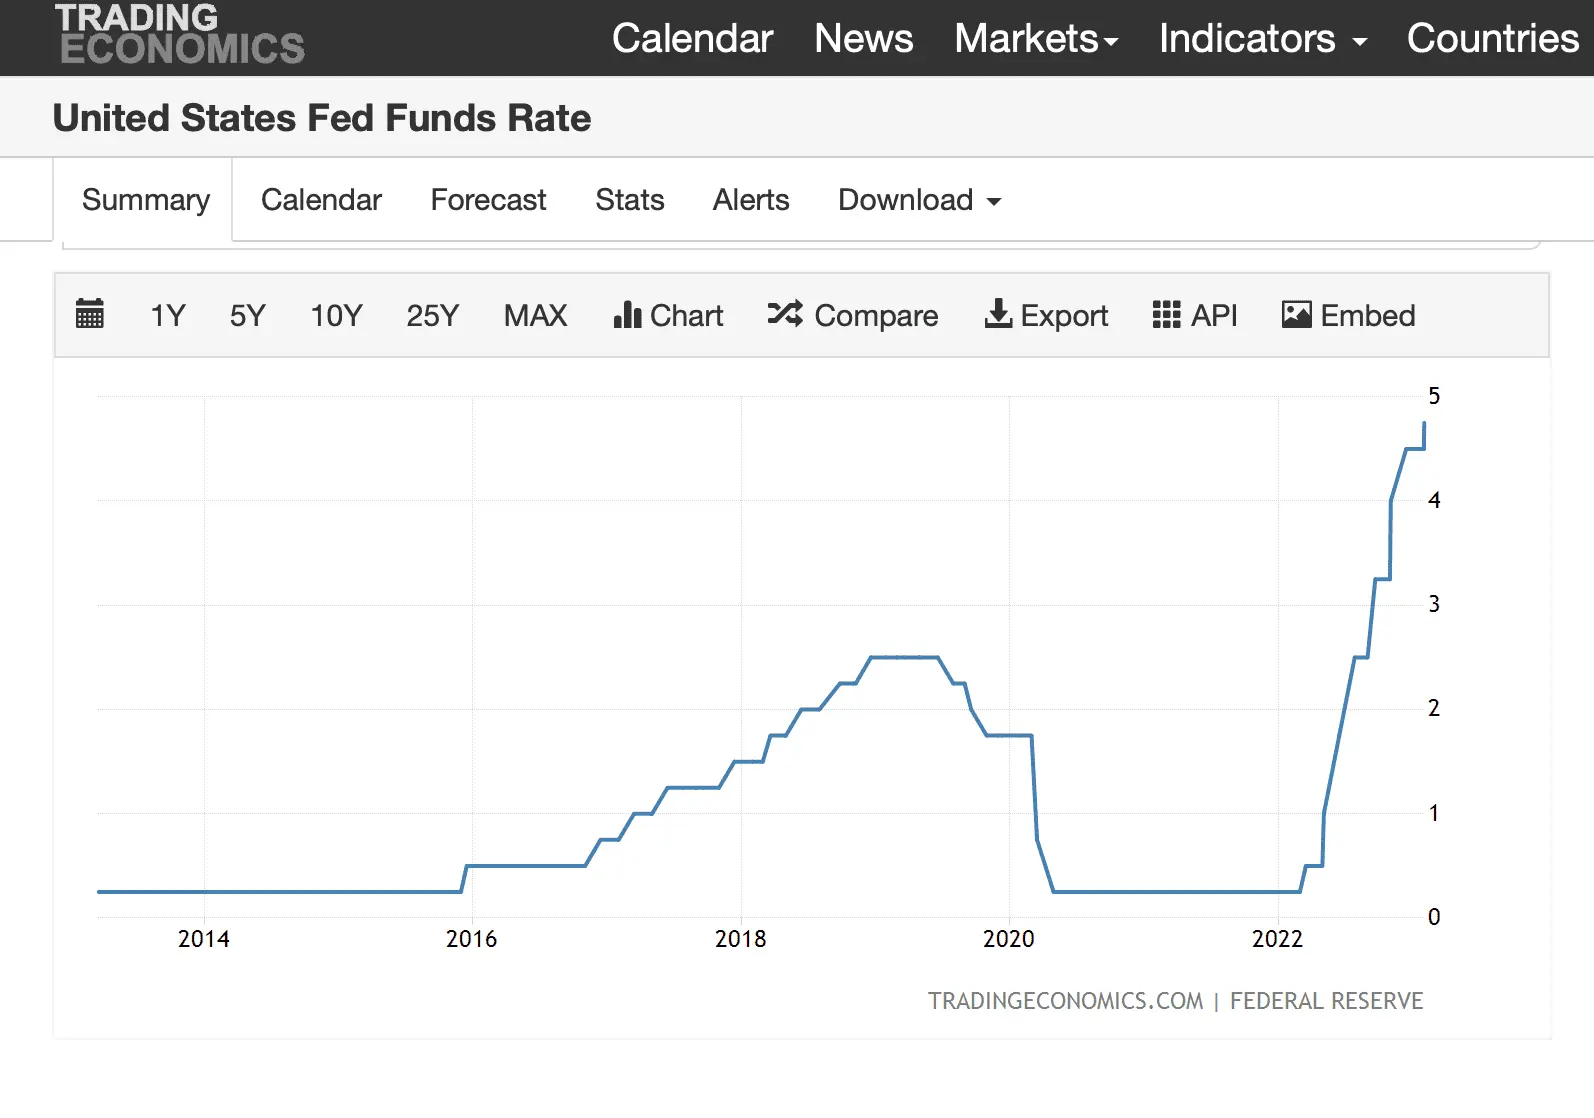Go to News in top navigation
Image resolution: width=1594 pixels, height=1118 pixels.
(863, 39)
